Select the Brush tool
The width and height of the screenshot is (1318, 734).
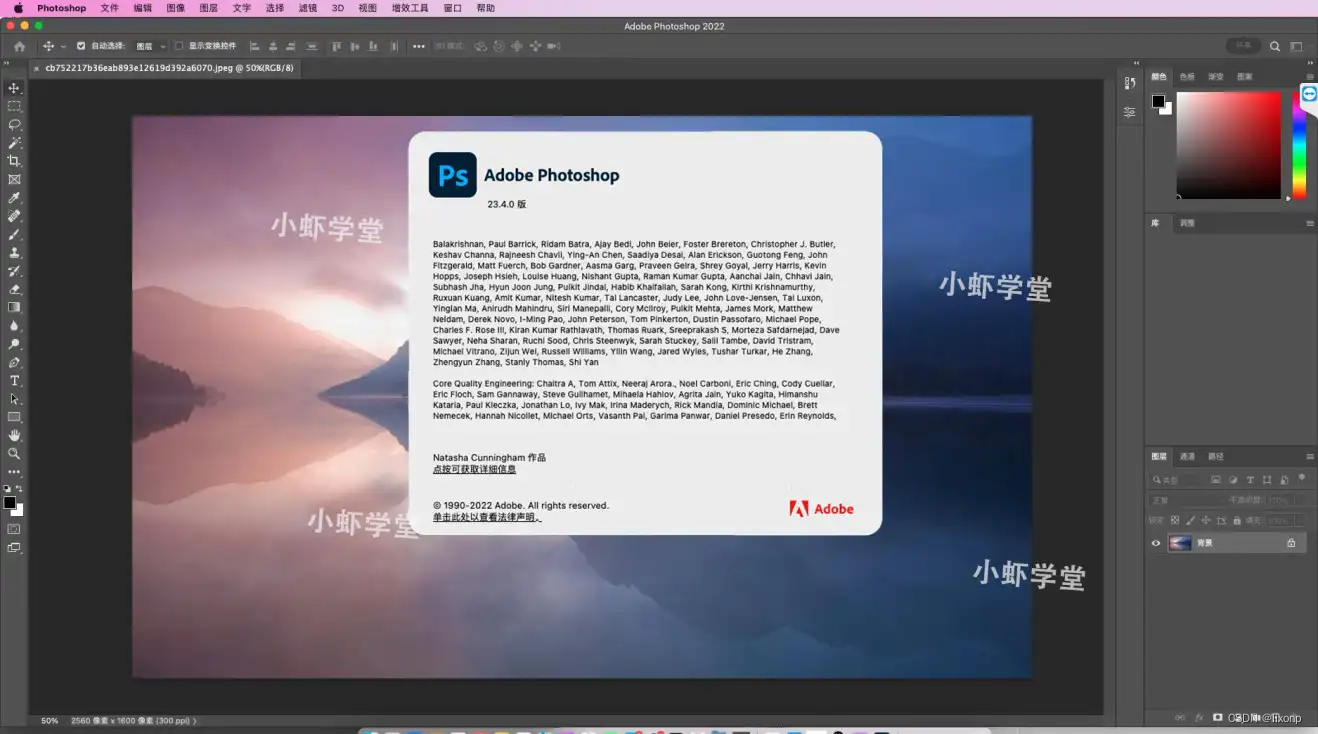coord(14,234)
